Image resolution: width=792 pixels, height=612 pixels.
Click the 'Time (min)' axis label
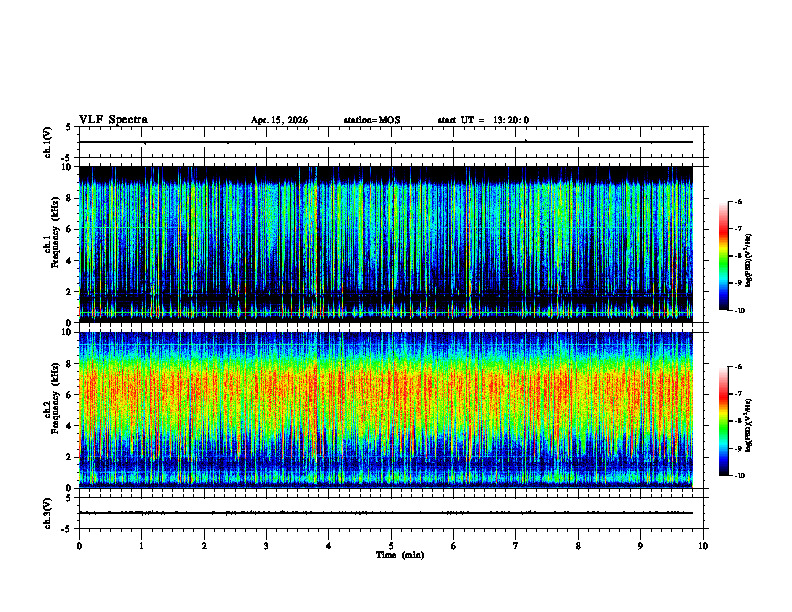pos(400,555)
